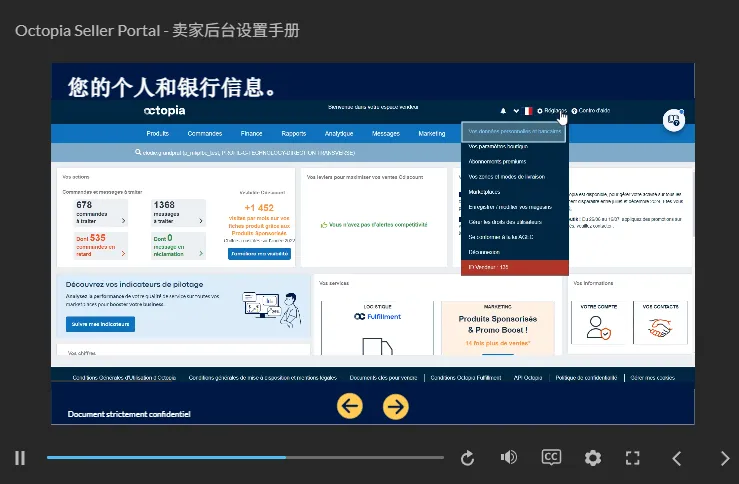
Task: Select Vos données personnelles et bancaires menu entry
Action: point(515,131)
